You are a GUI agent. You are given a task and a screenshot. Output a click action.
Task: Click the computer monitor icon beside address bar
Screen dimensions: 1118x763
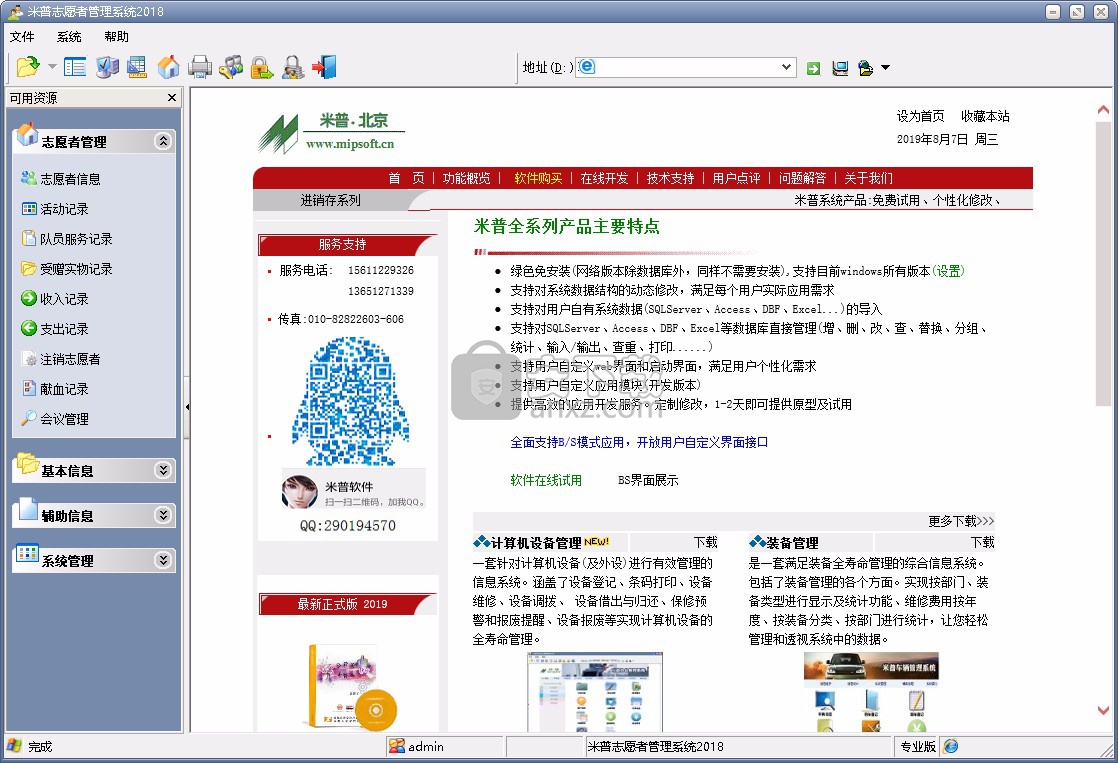coord(841,68)
